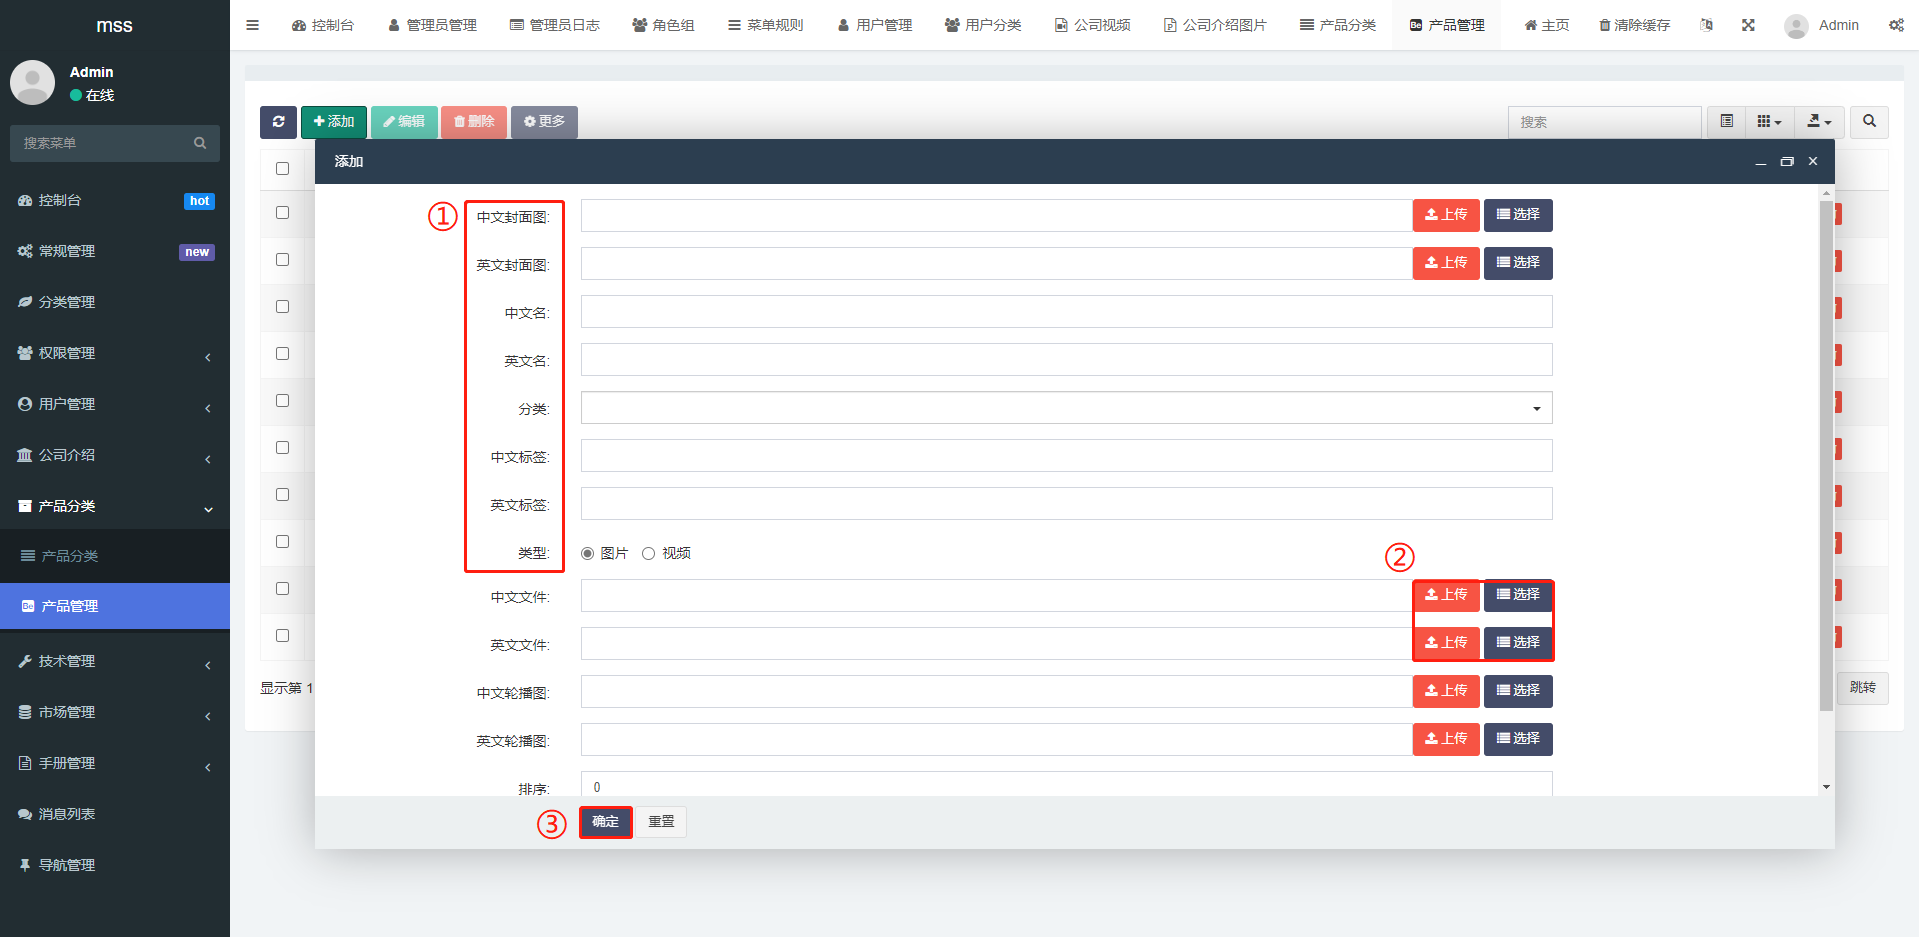Open the settings gears icon at top right
1919x937 pixels.
(1896, 25)
